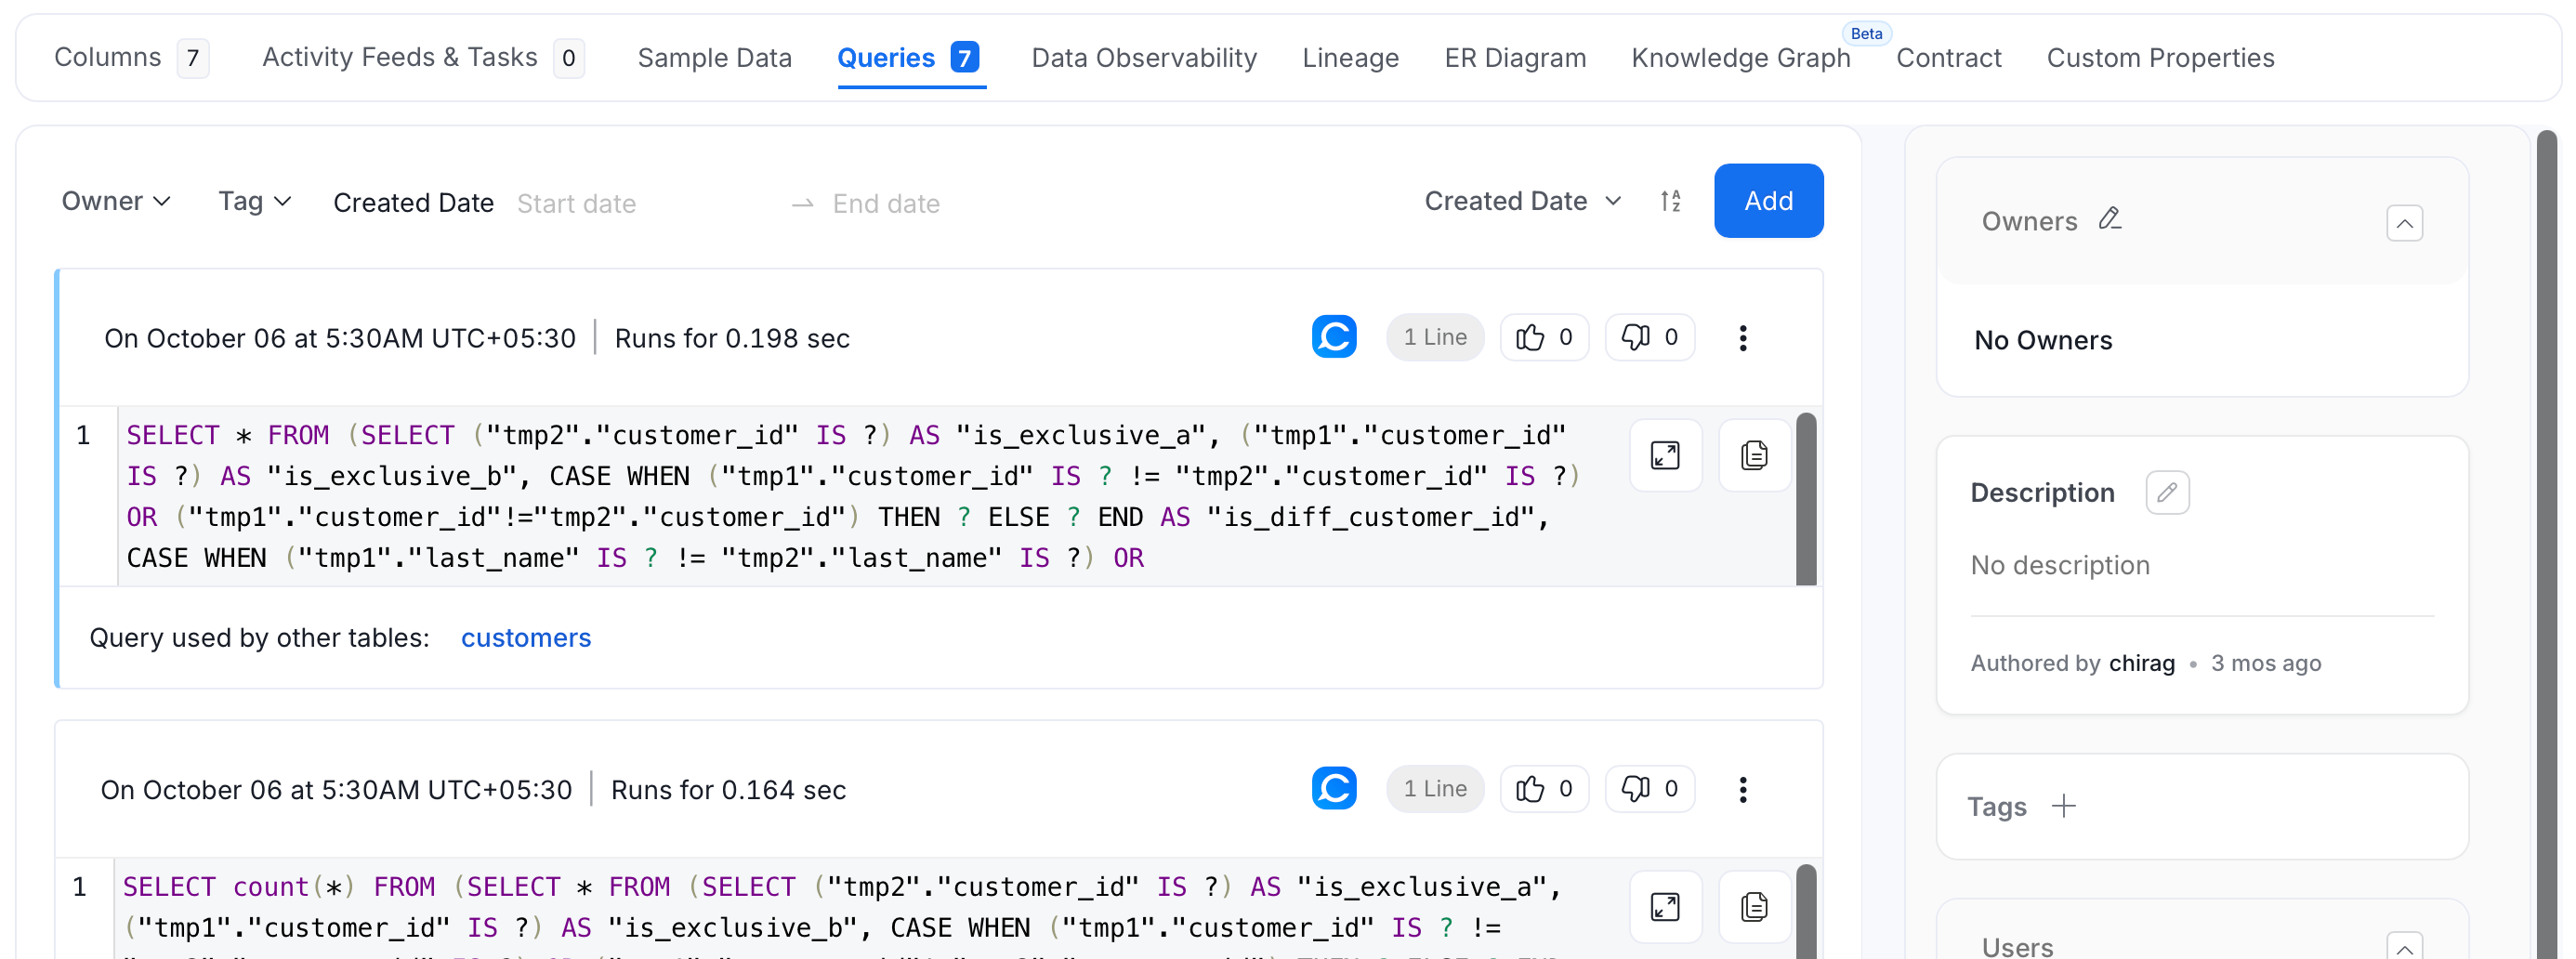Go to the Lineage tab
This screenshot has height=959, width=2576.
click(x=1350, y=58)
